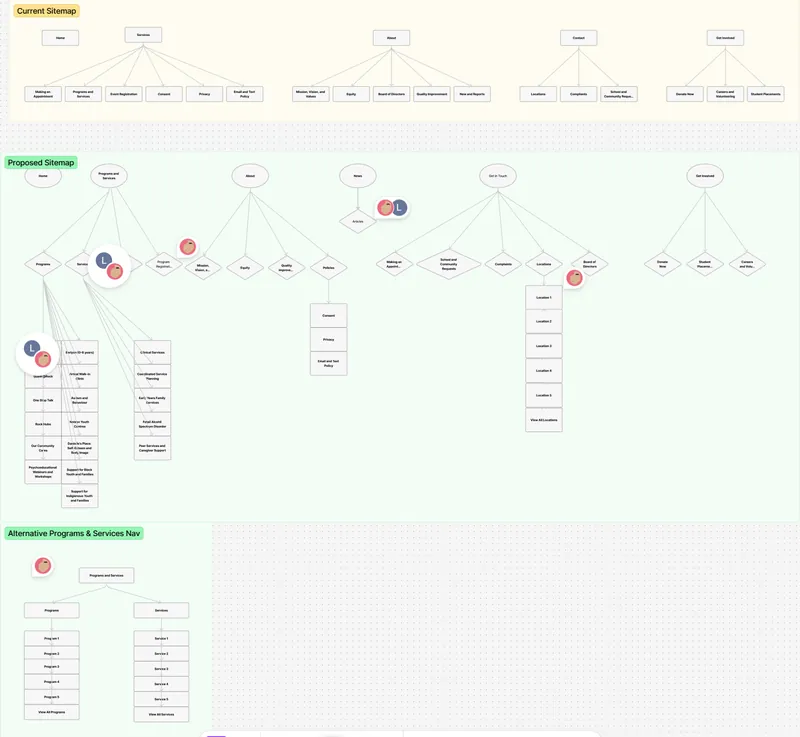This screenshot has height=737, width=800.
Task: Select Locations box in Current Sitemap
Action: [x=538, y=94]
